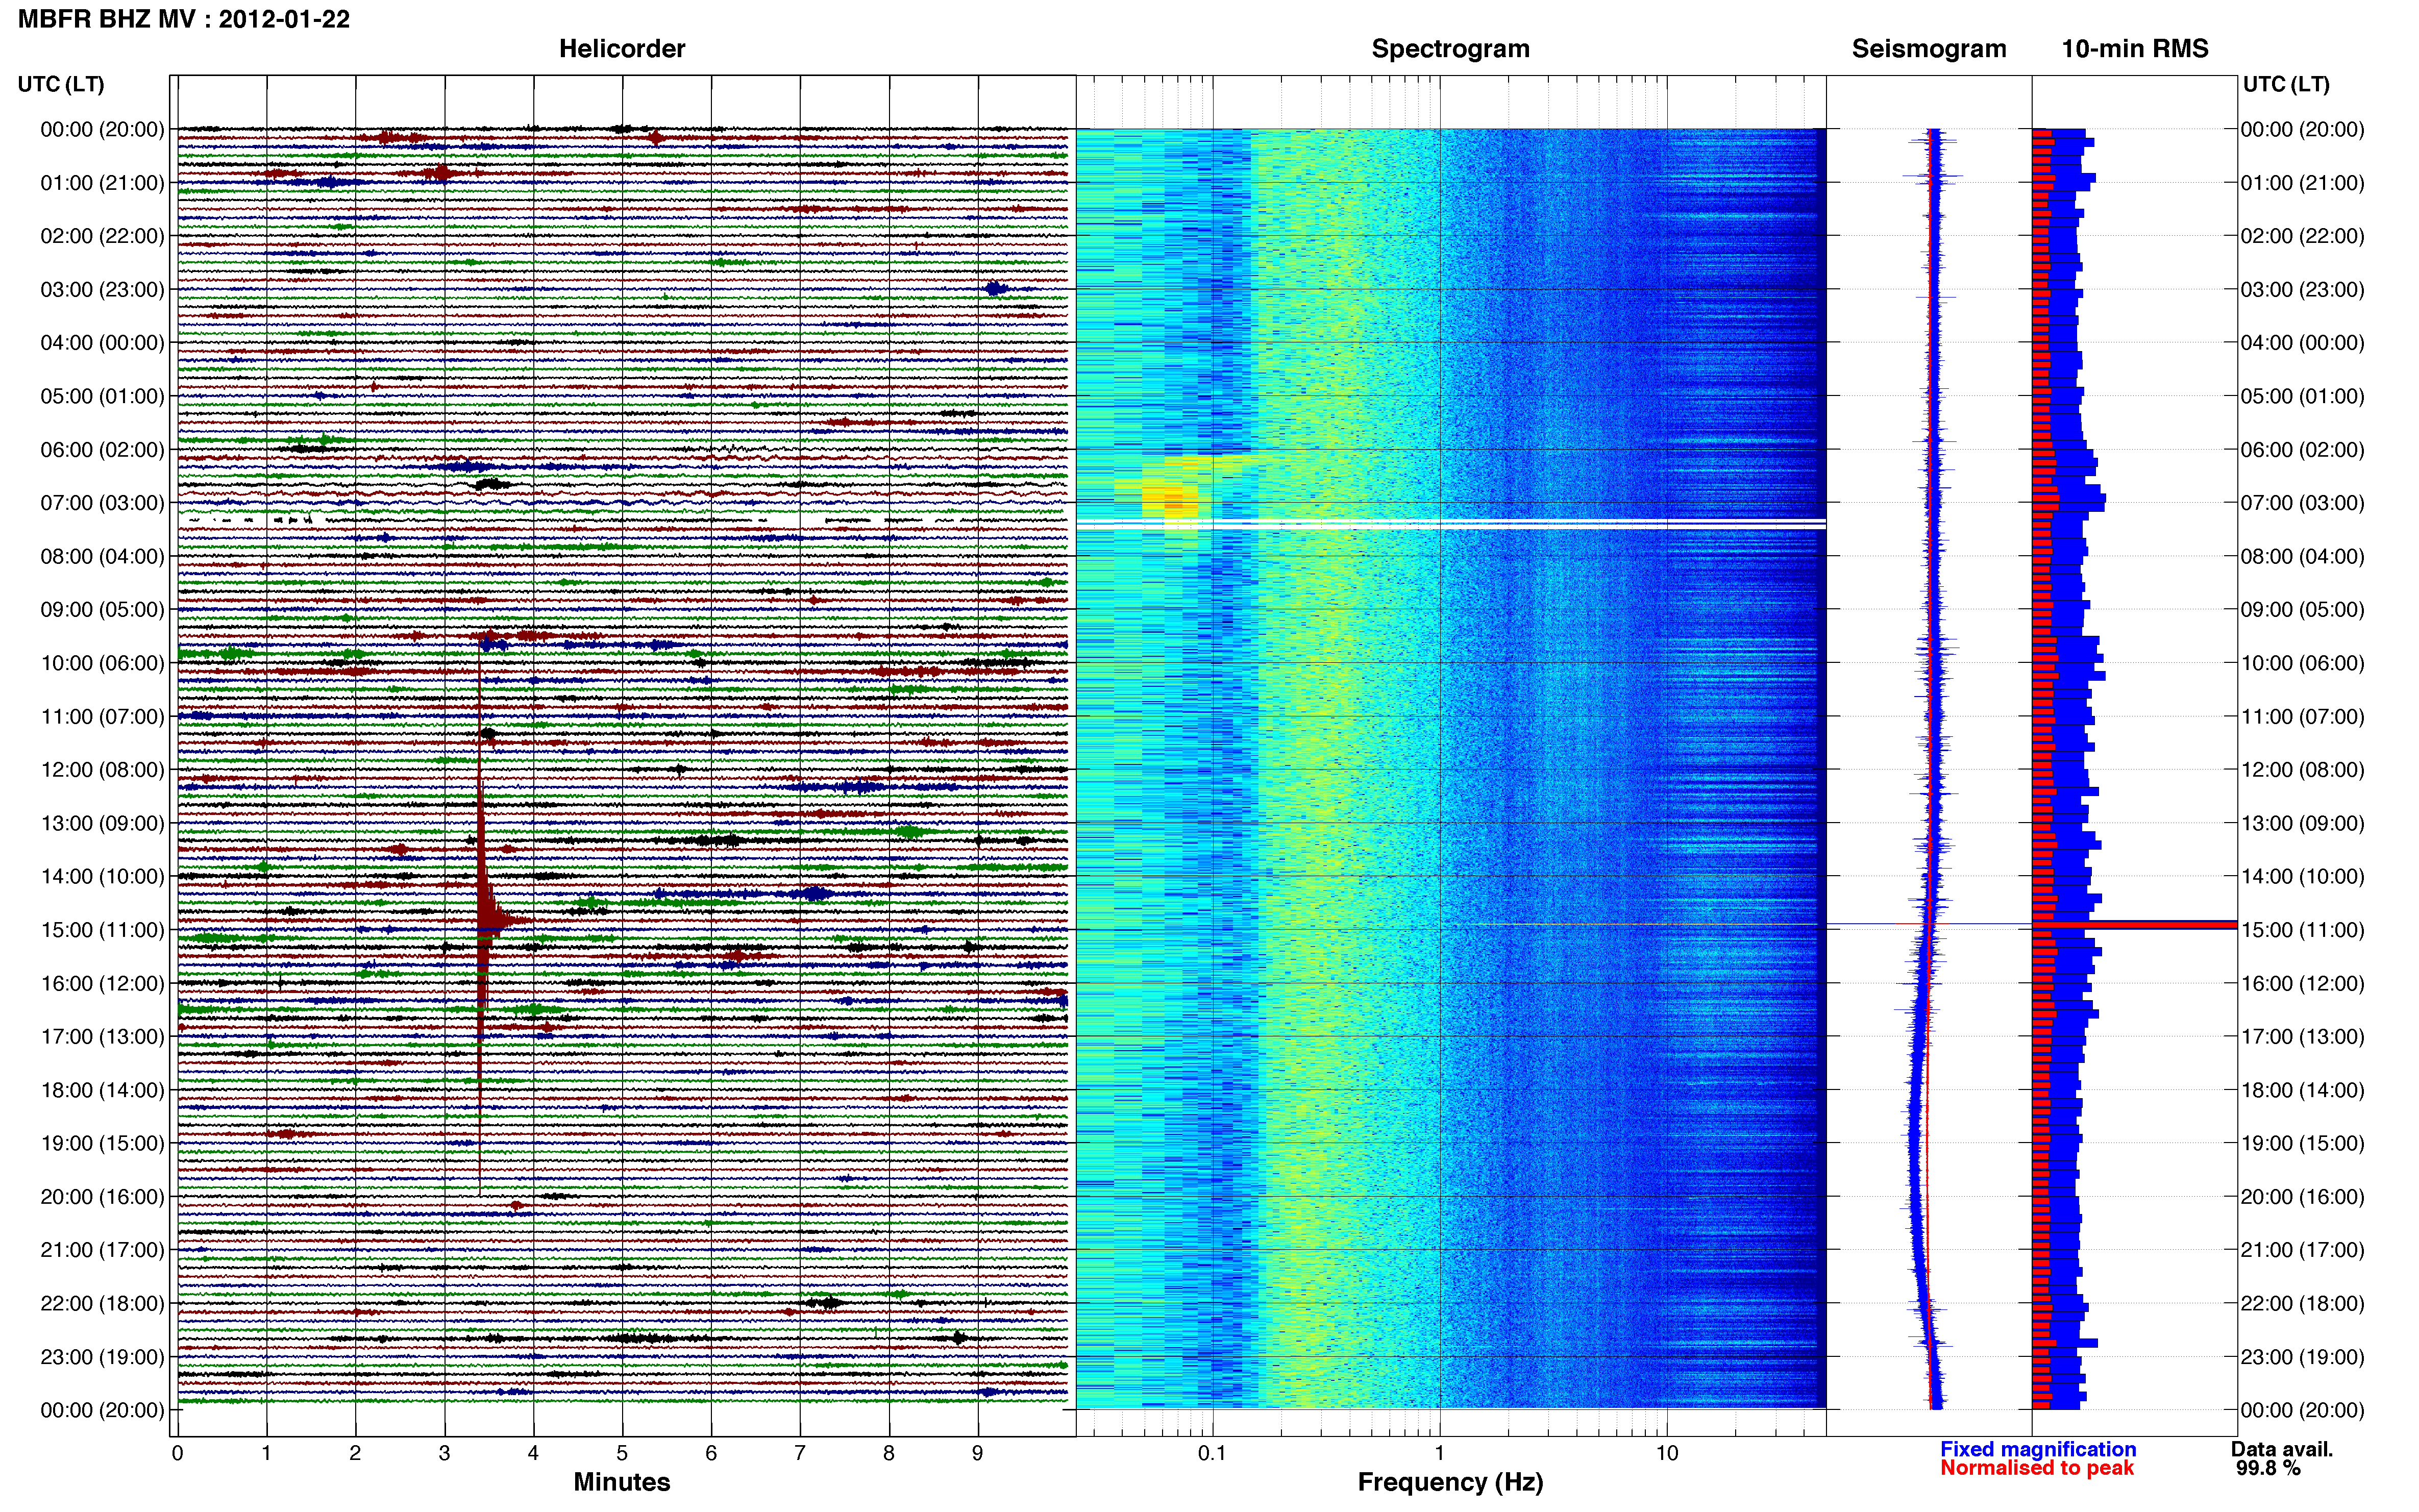This screenshot has width=2419, height=1512.
Task: Select the Helicorder panel heading
Action: (622, 49)
